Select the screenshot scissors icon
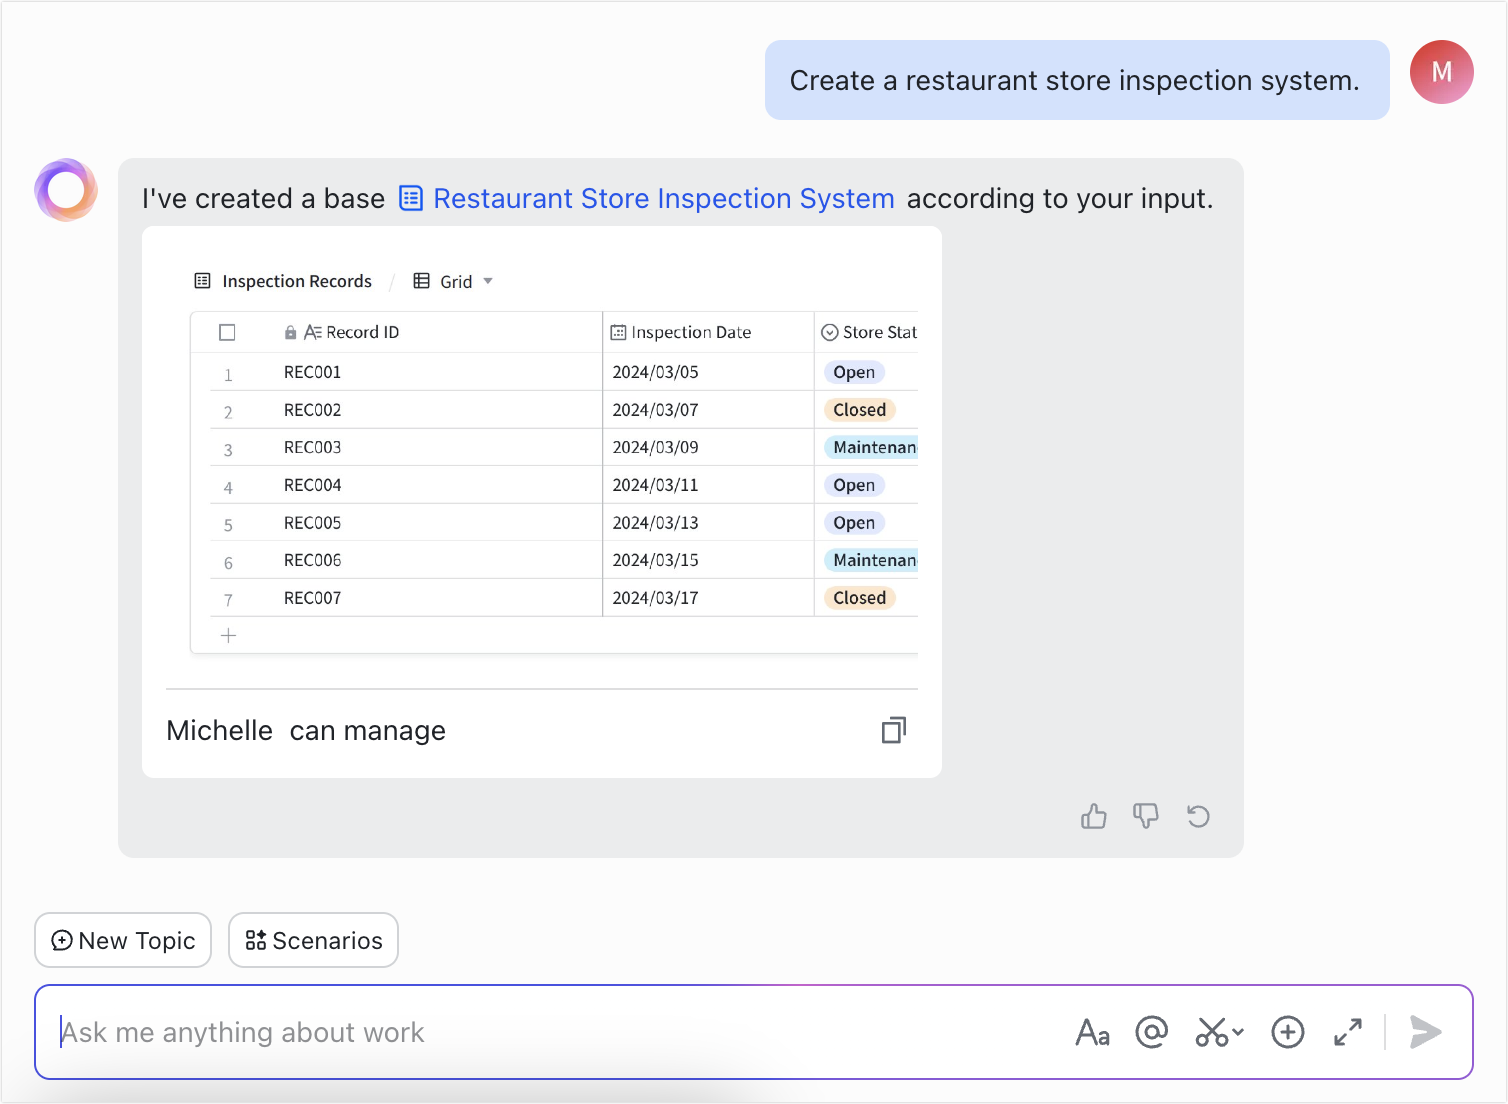1508x1104 pixels. coord(1211,1032)
